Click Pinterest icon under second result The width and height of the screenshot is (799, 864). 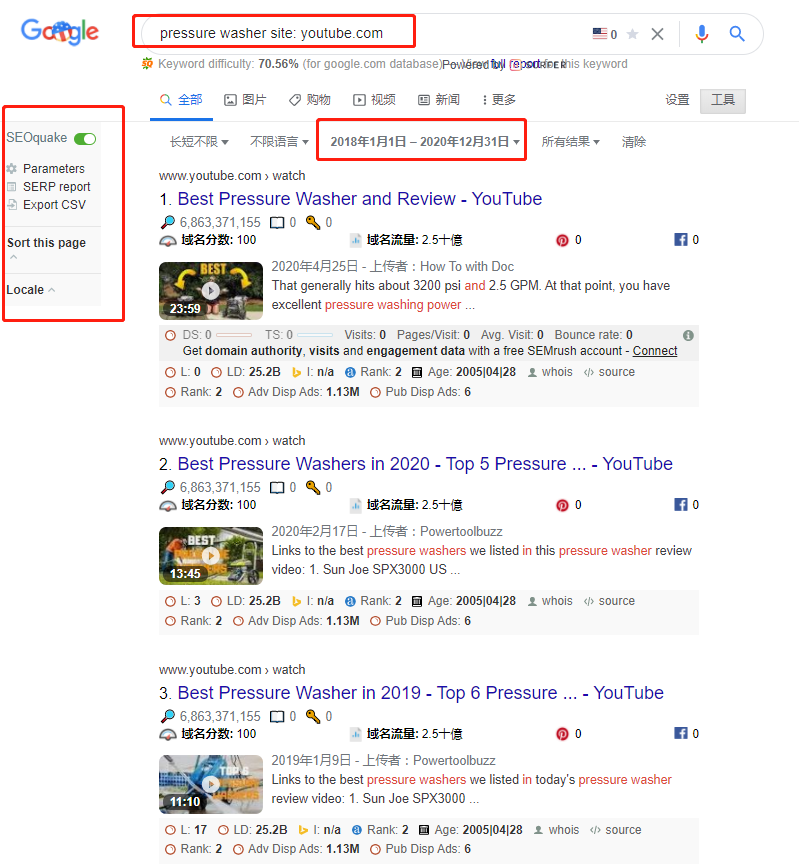tap(562, 505)
